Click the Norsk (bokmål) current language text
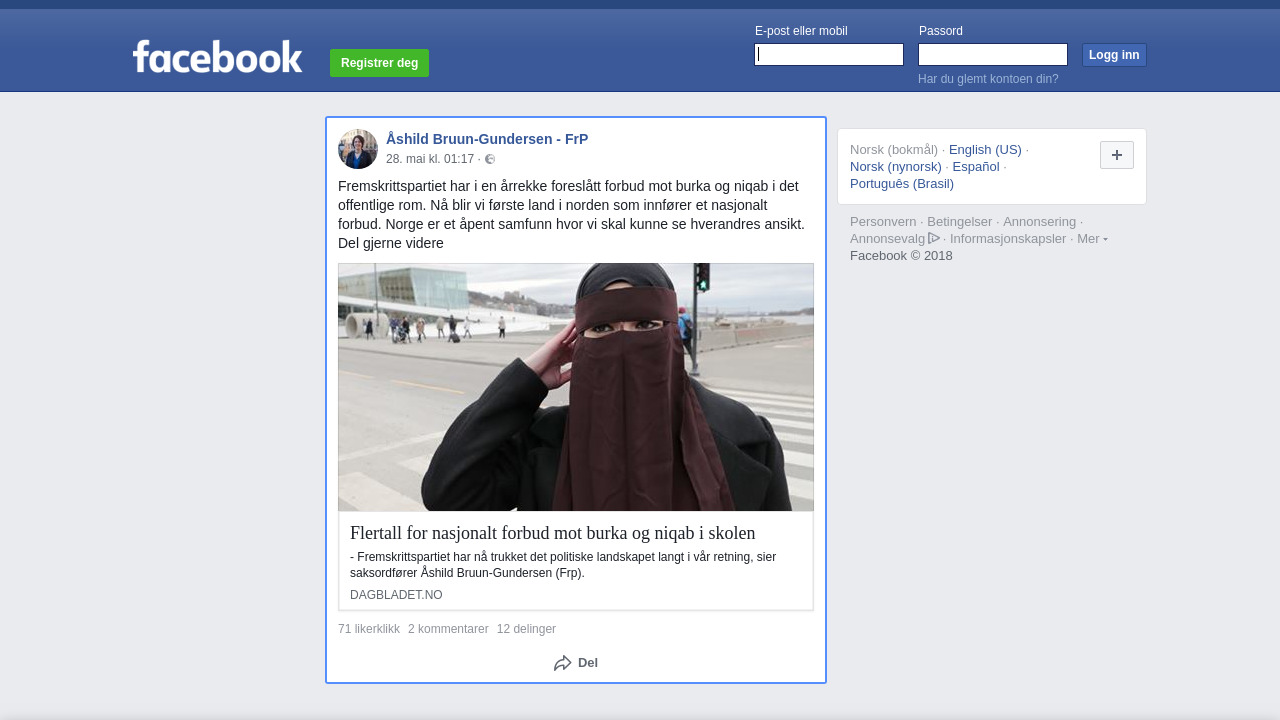1280x720 pixels. pyautogui.click(x=894, y=150)
